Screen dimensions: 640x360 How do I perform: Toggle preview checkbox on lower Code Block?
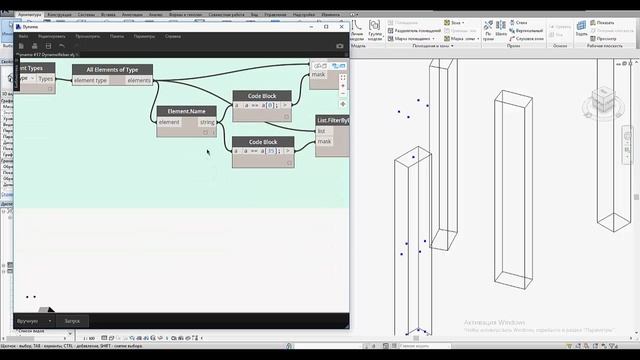(x=289, y=163)
